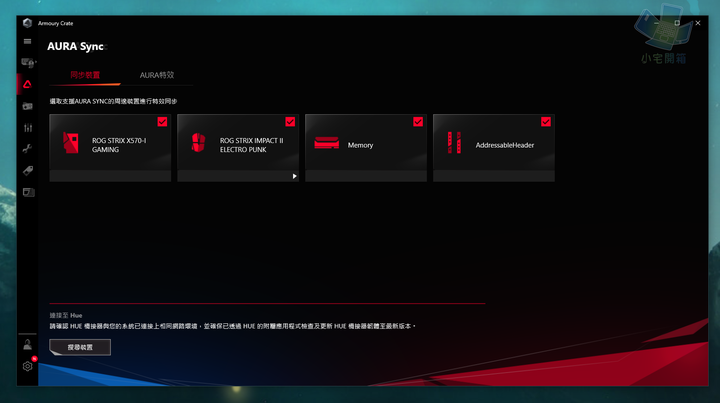Open the user profile sidebar icon
The height and width of the screenshot is (403, 720).
point(28,344)
